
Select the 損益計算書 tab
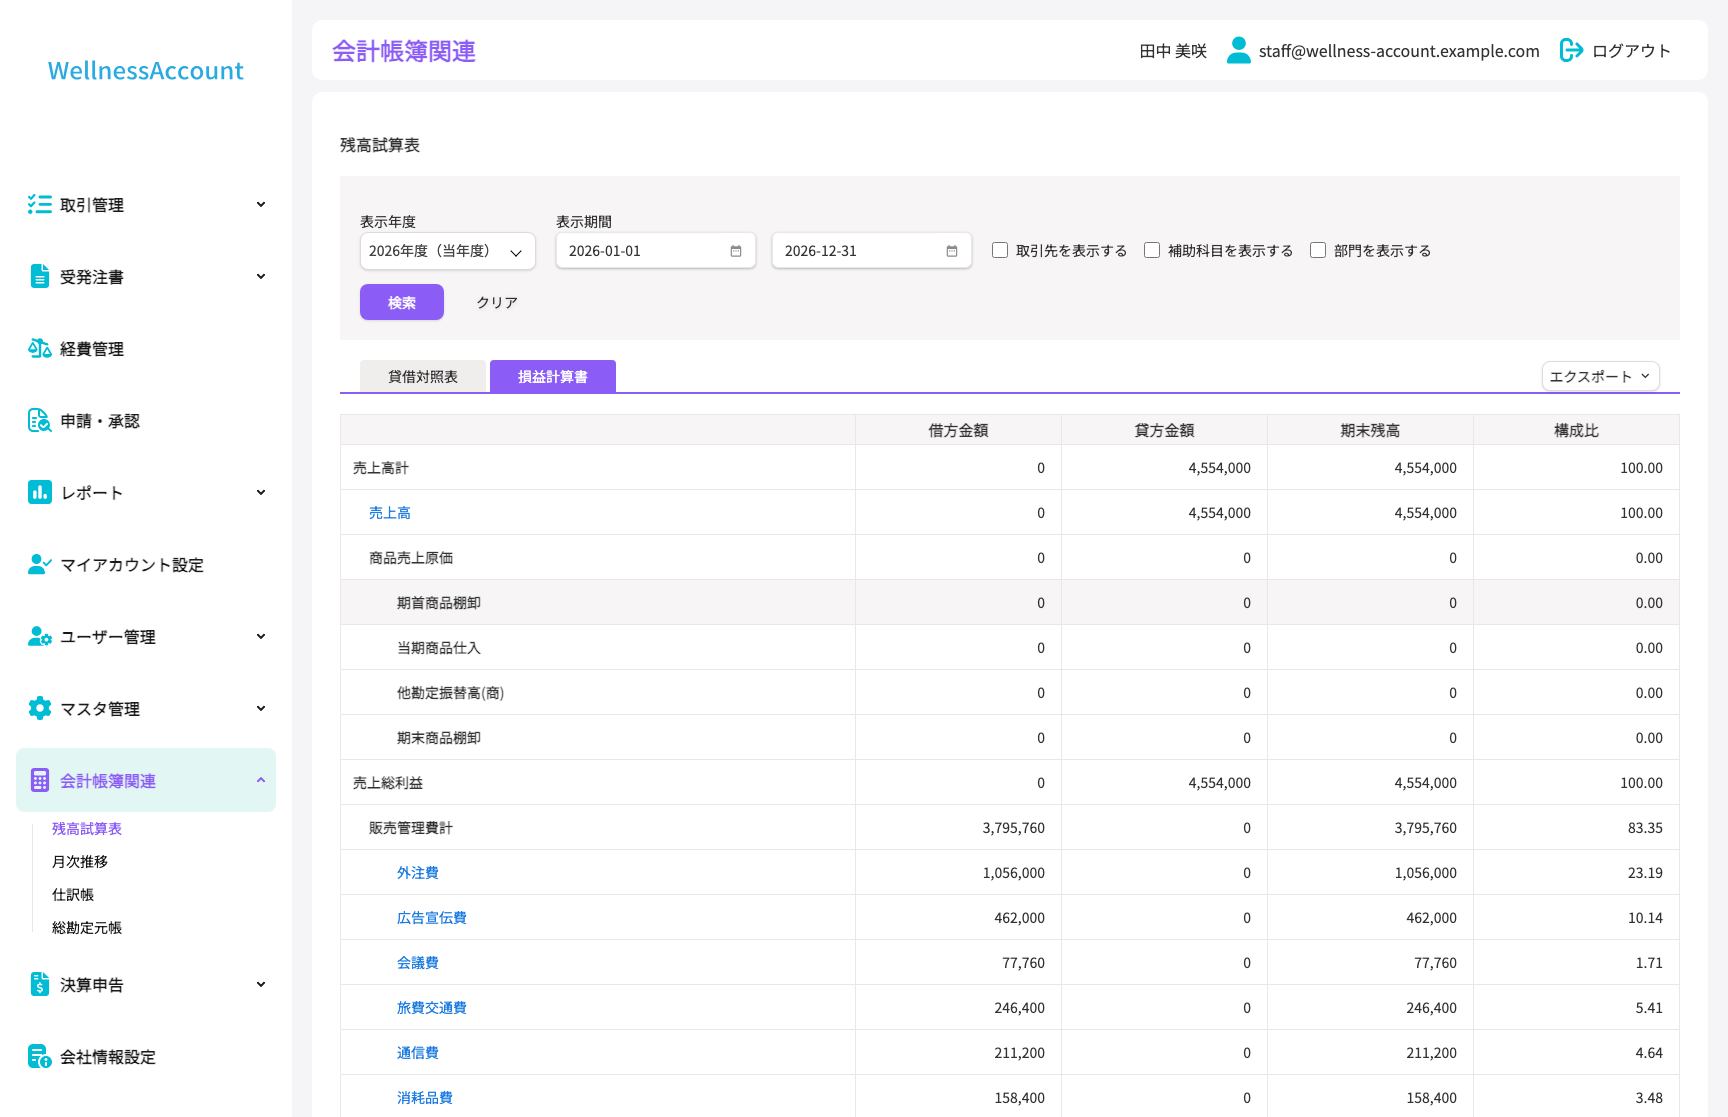[553, 376]
